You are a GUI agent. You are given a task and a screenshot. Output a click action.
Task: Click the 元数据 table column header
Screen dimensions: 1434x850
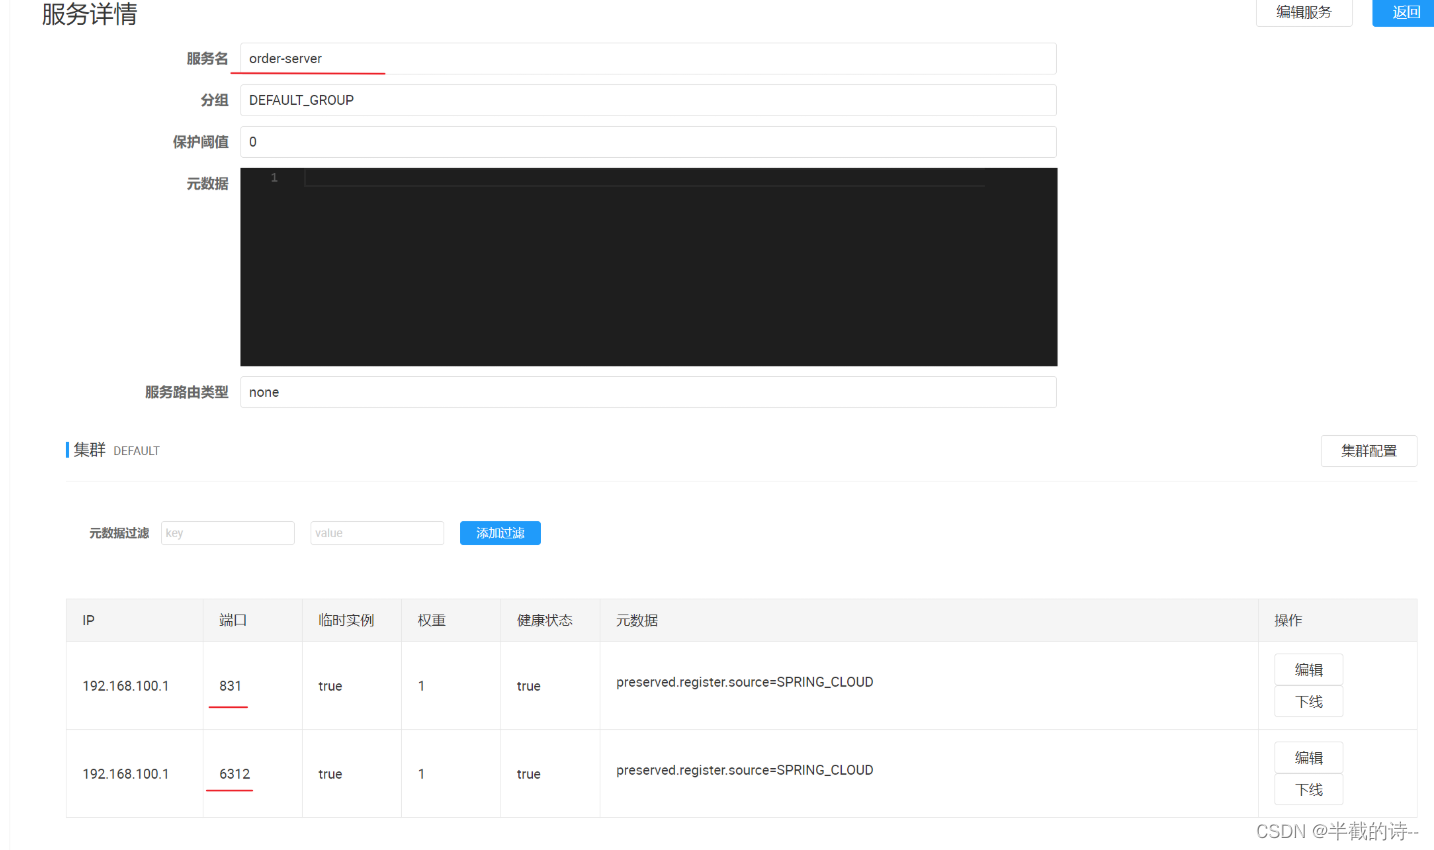637,620
